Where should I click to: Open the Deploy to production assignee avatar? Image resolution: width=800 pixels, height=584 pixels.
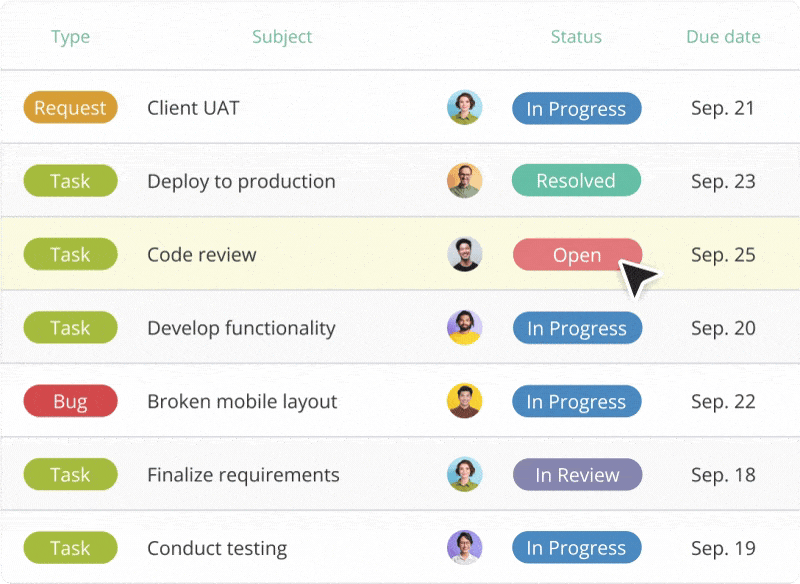tap(464, 181)
